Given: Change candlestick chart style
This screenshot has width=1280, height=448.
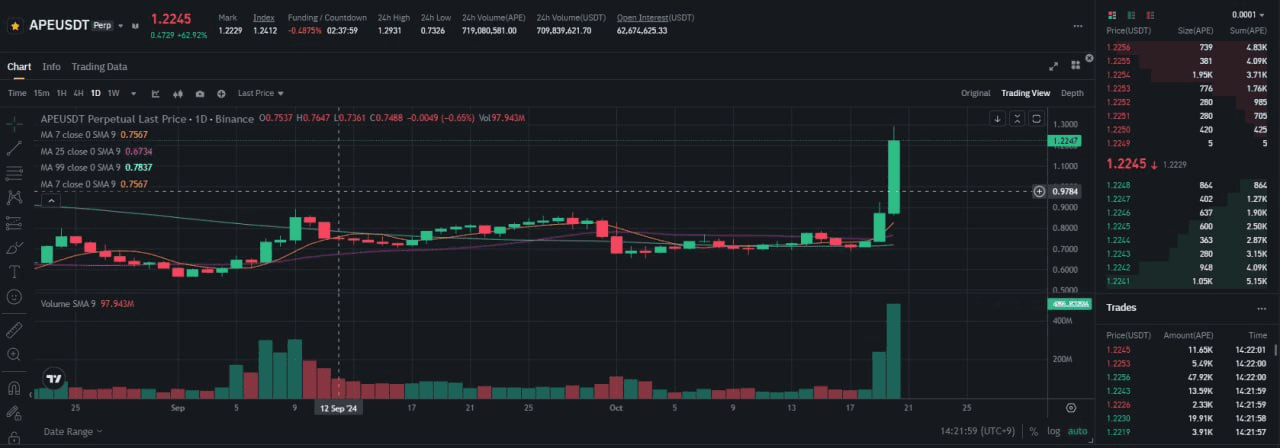Looking at the screenshot, I should click(178, 93).
